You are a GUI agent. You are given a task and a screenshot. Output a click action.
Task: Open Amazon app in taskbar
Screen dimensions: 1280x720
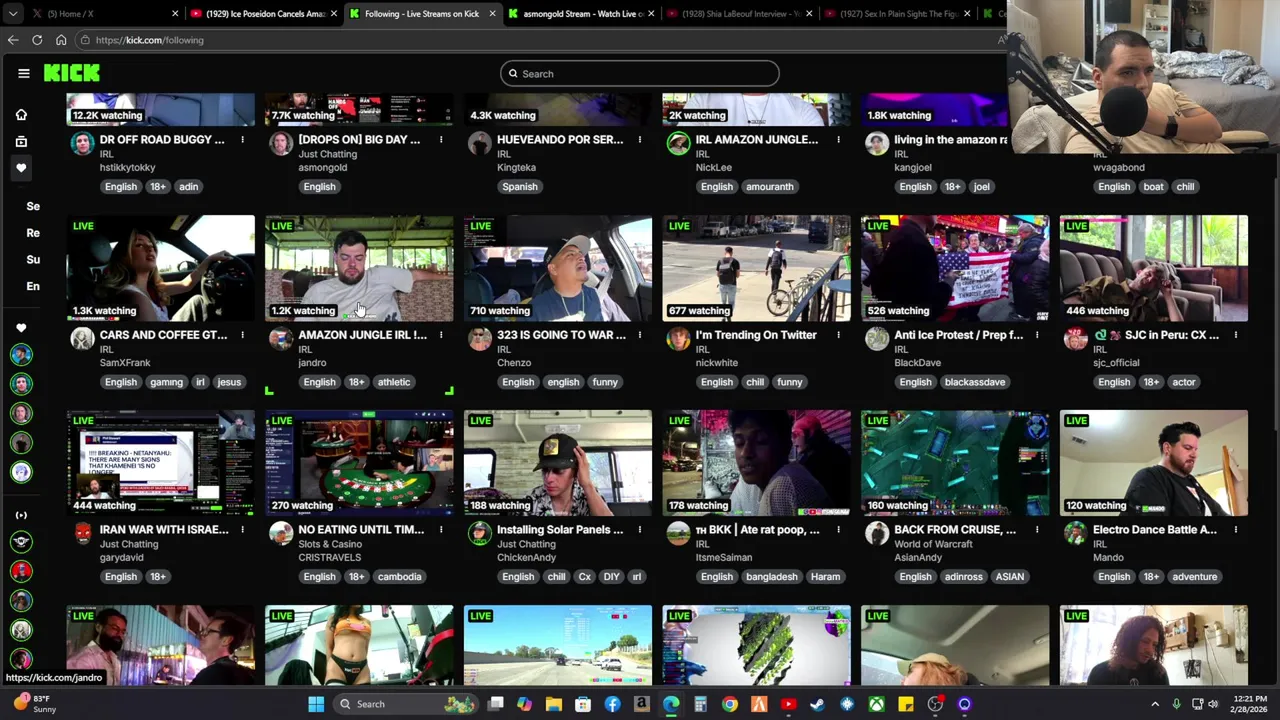click(641, 704)
